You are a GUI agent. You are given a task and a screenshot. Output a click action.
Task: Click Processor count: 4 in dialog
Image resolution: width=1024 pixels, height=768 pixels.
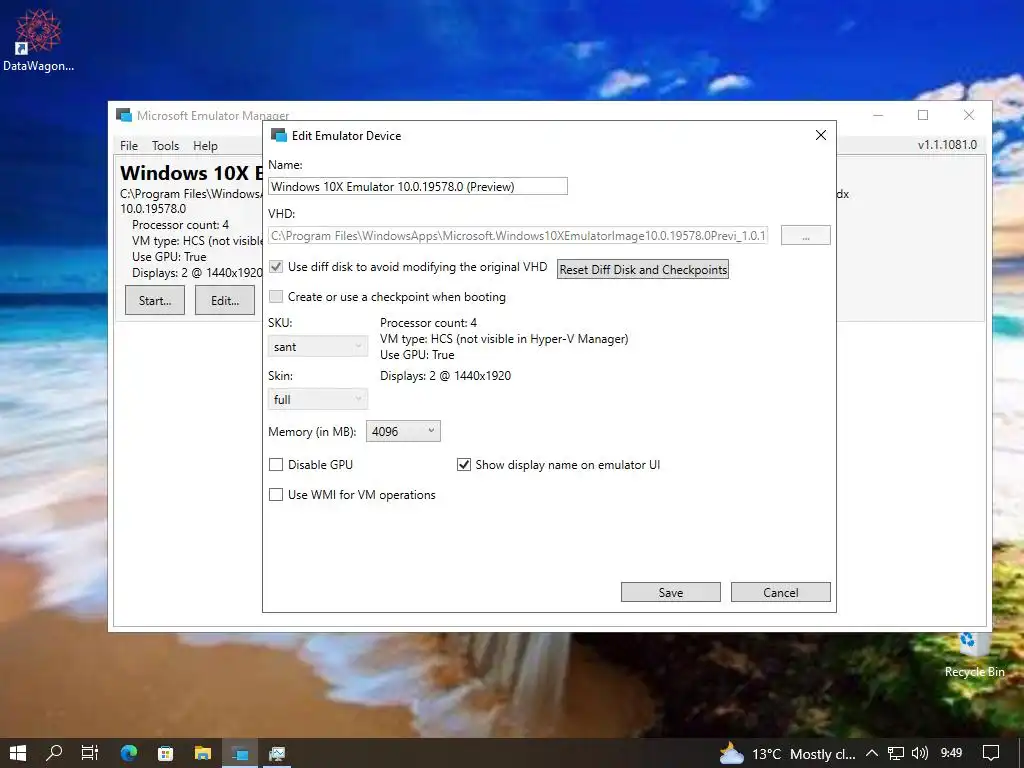(428, 323)
